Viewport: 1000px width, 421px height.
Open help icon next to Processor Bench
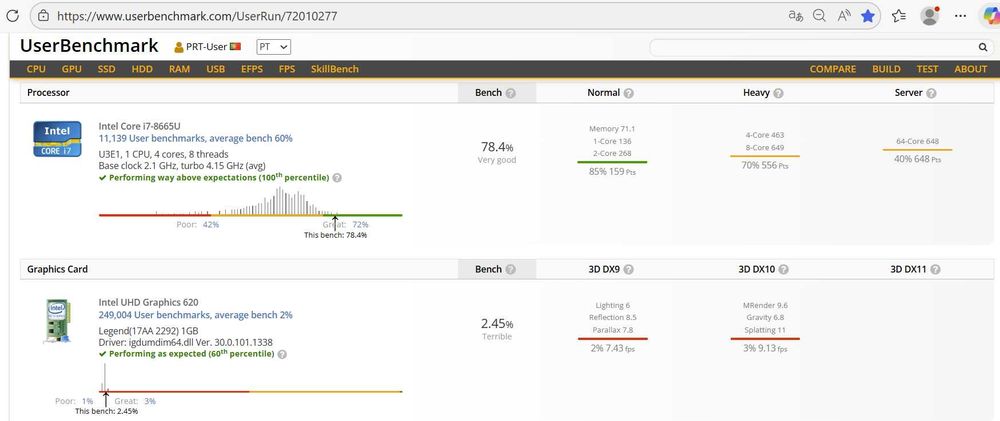pos(510,93)
